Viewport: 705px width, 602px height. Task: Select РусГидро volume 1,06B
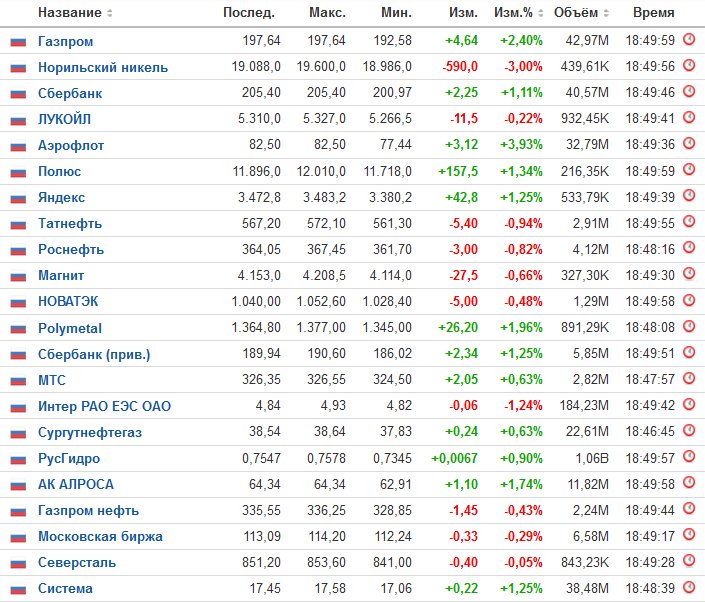coord(592,458)
